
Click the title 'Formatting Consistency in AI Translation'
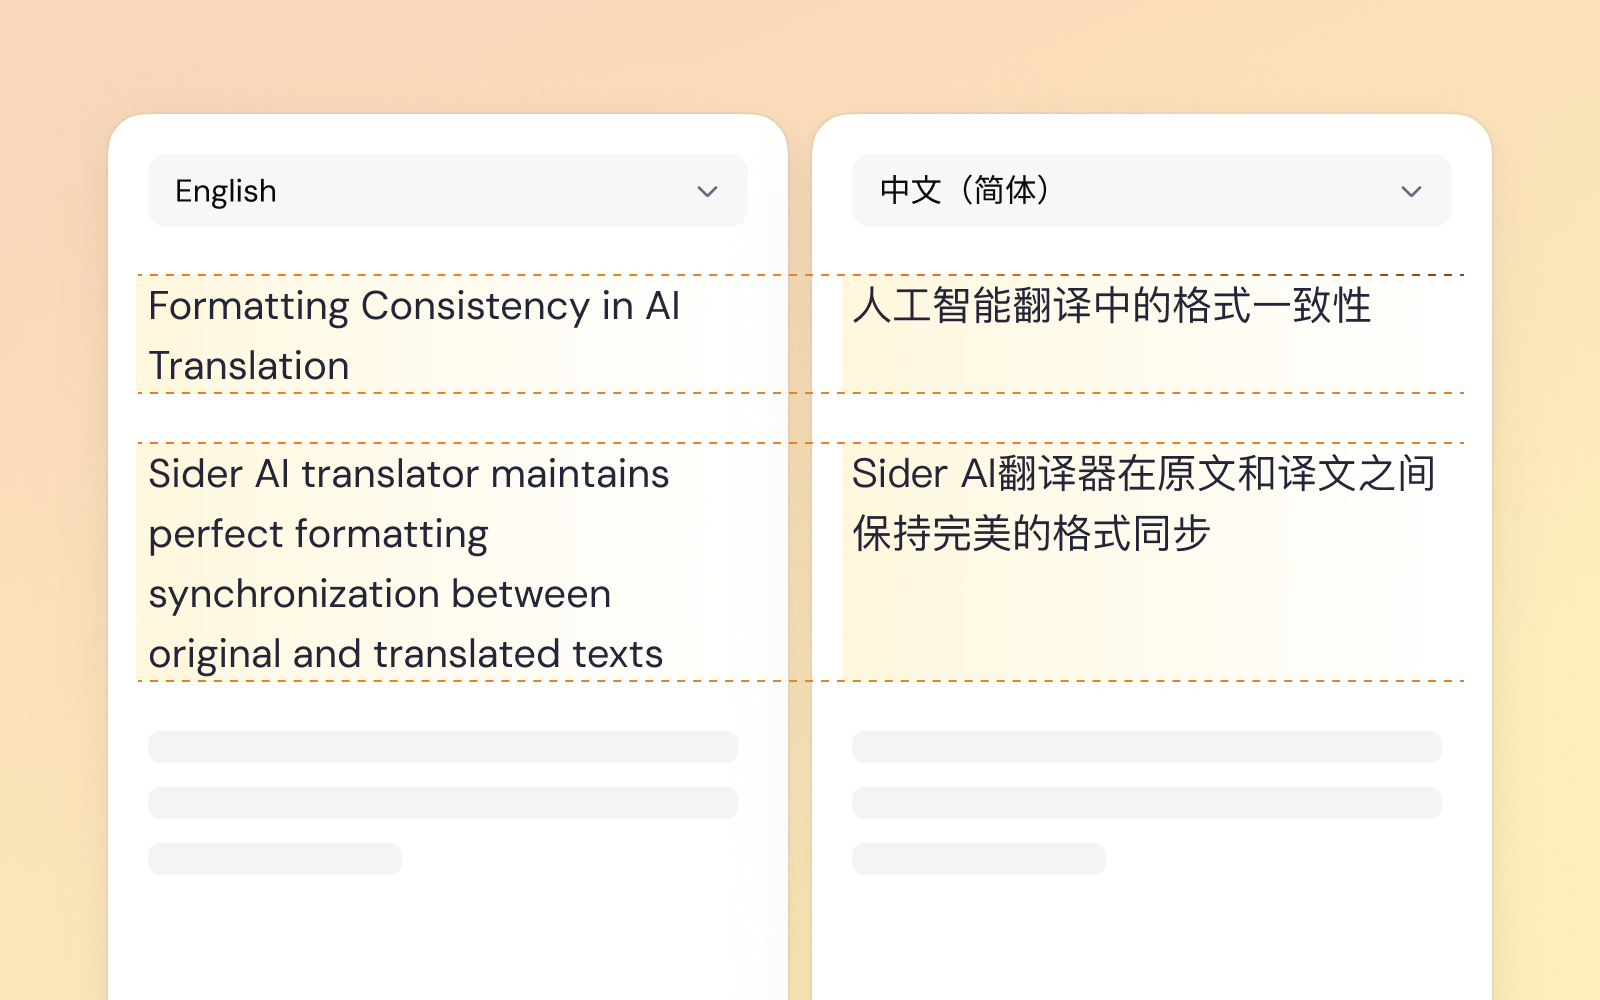point(414,335)
